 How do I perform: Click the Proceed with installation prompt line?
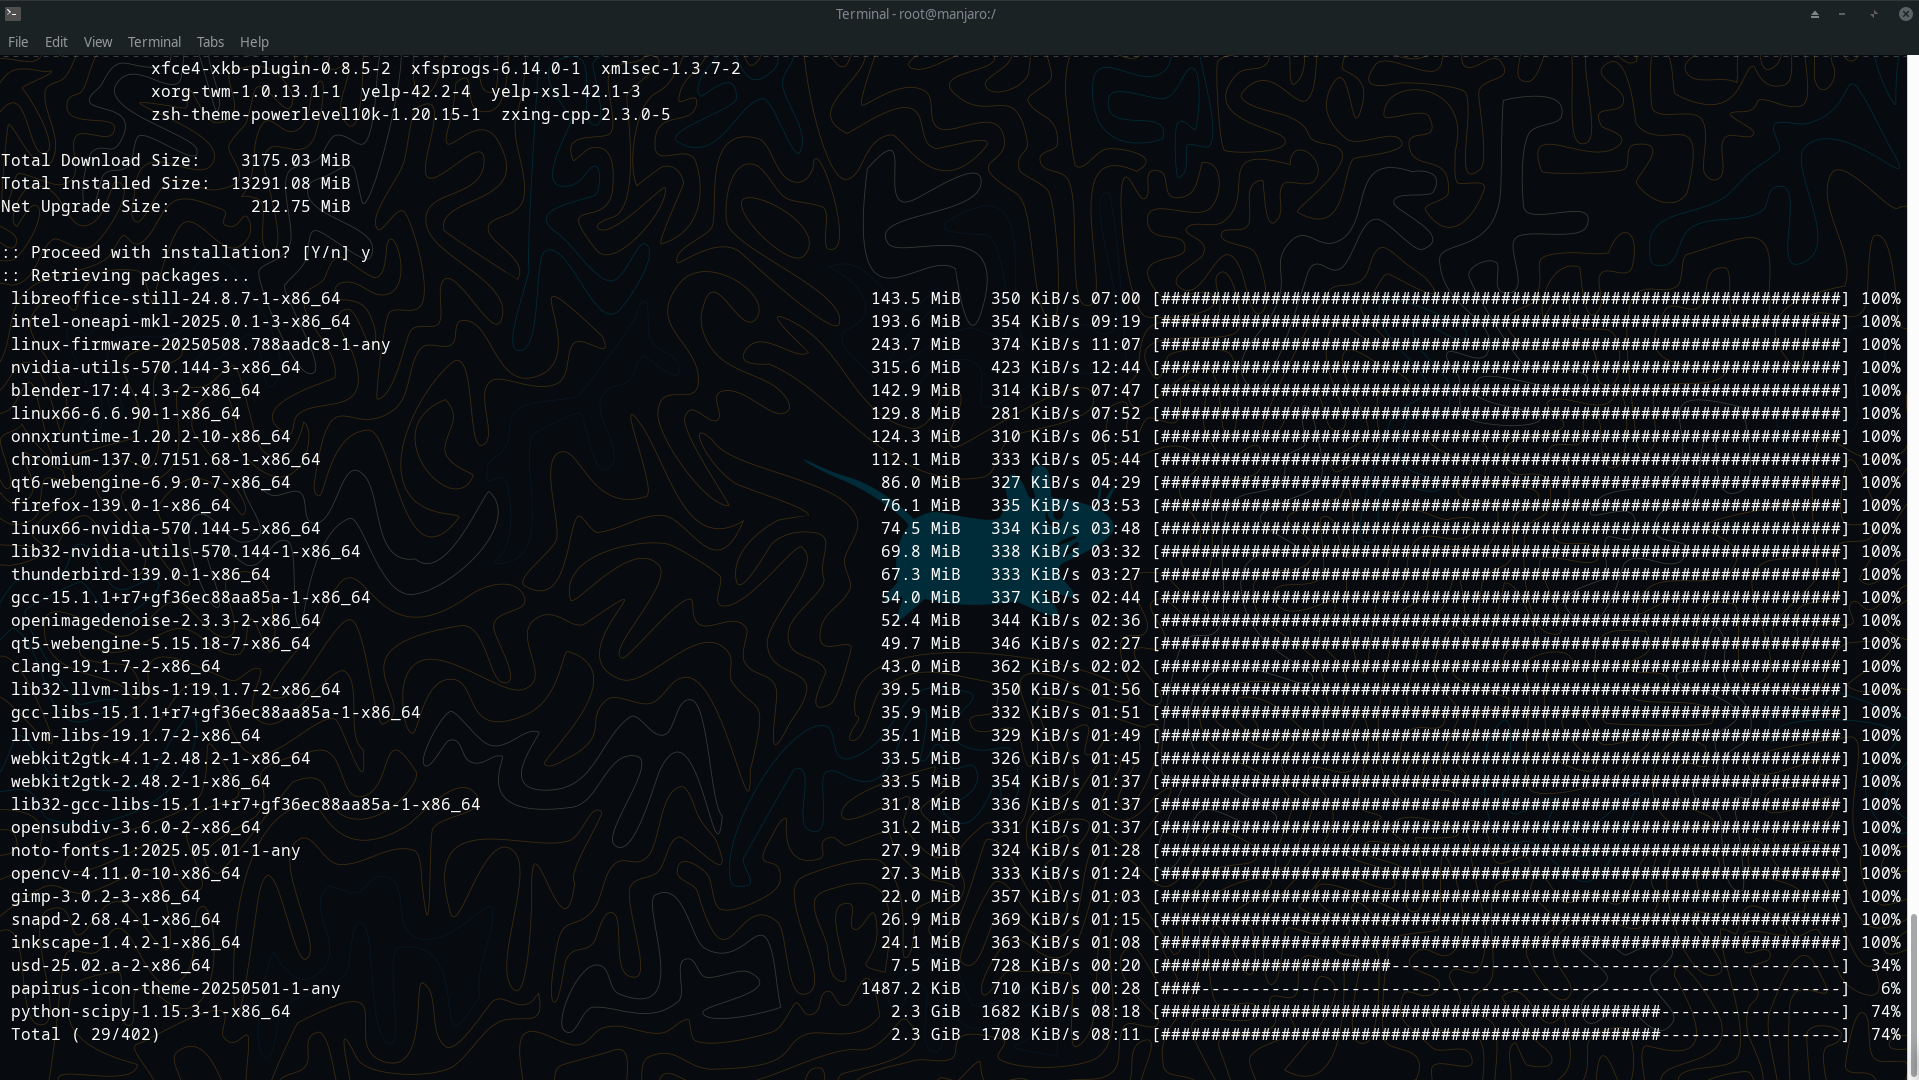186,252
